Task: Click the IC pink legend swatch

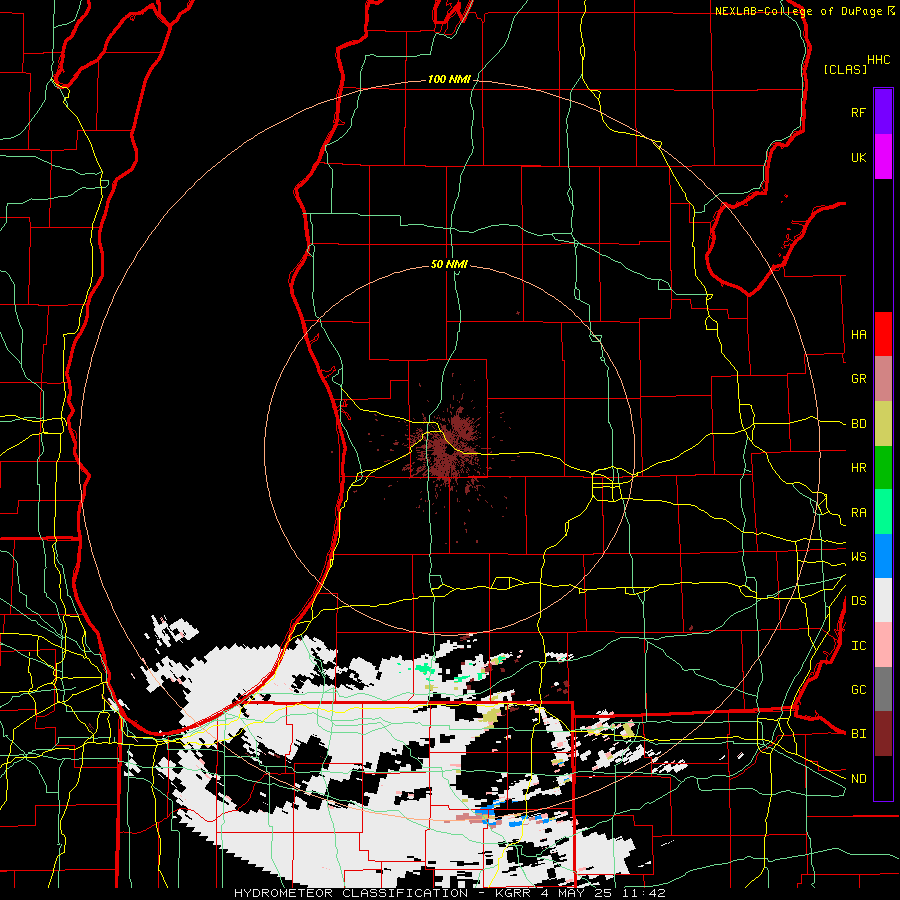Action: (883, 645)
